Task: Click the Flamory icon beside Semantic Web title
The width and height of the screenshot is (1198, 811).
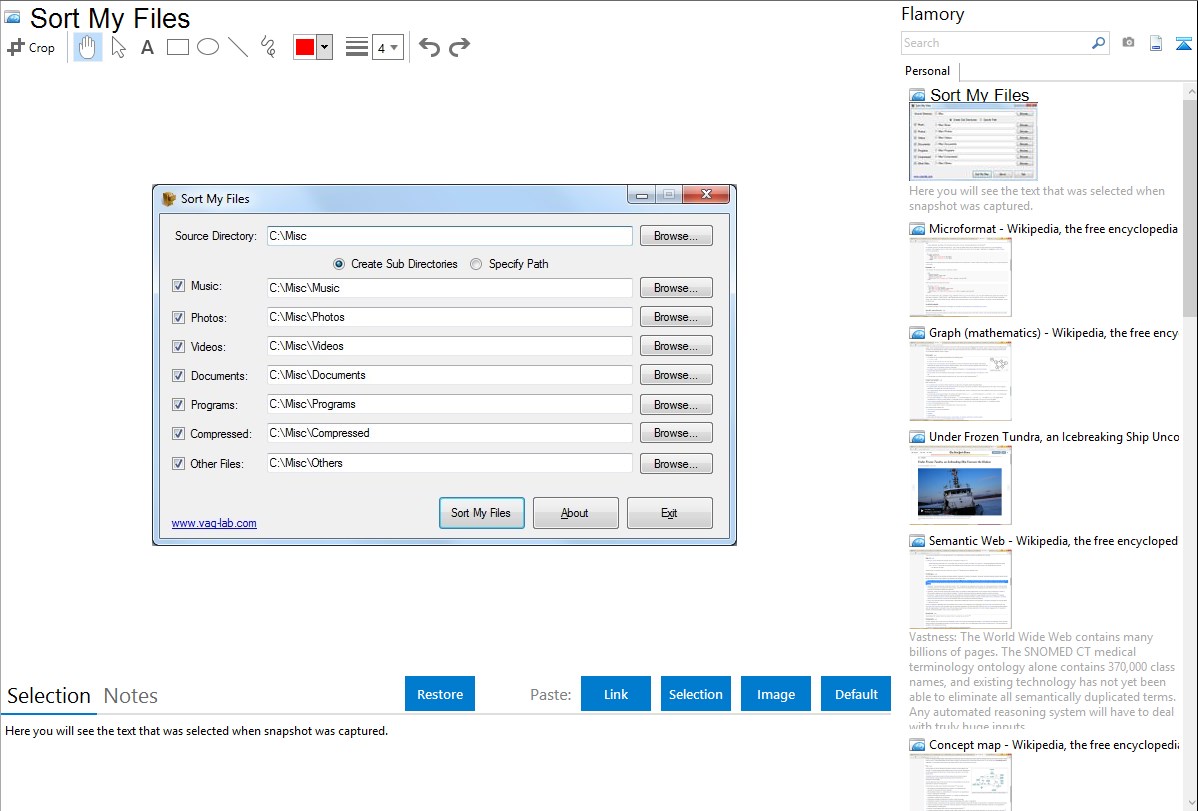Action: (x=918, y=541)
